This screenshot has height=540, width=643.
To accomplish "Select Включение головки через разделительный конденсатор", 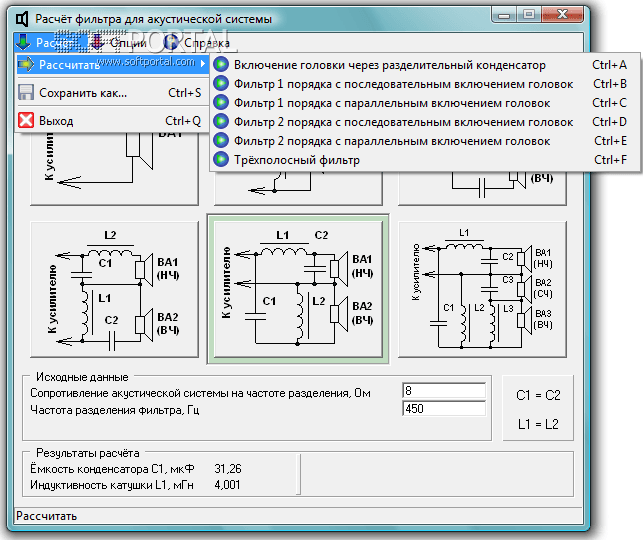I will tap(425, 64).
